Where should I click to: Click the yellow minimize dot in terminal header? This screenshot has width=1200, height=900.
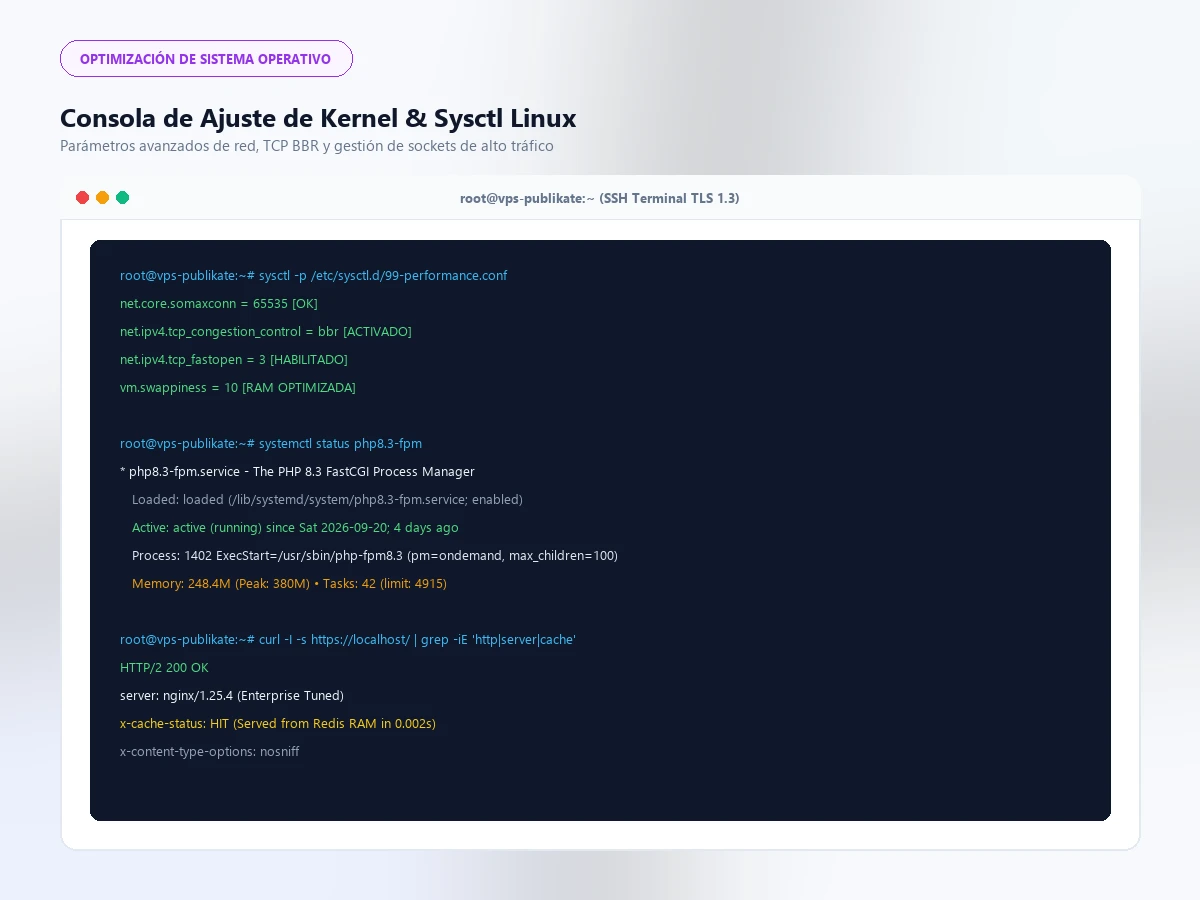[103, 198]
